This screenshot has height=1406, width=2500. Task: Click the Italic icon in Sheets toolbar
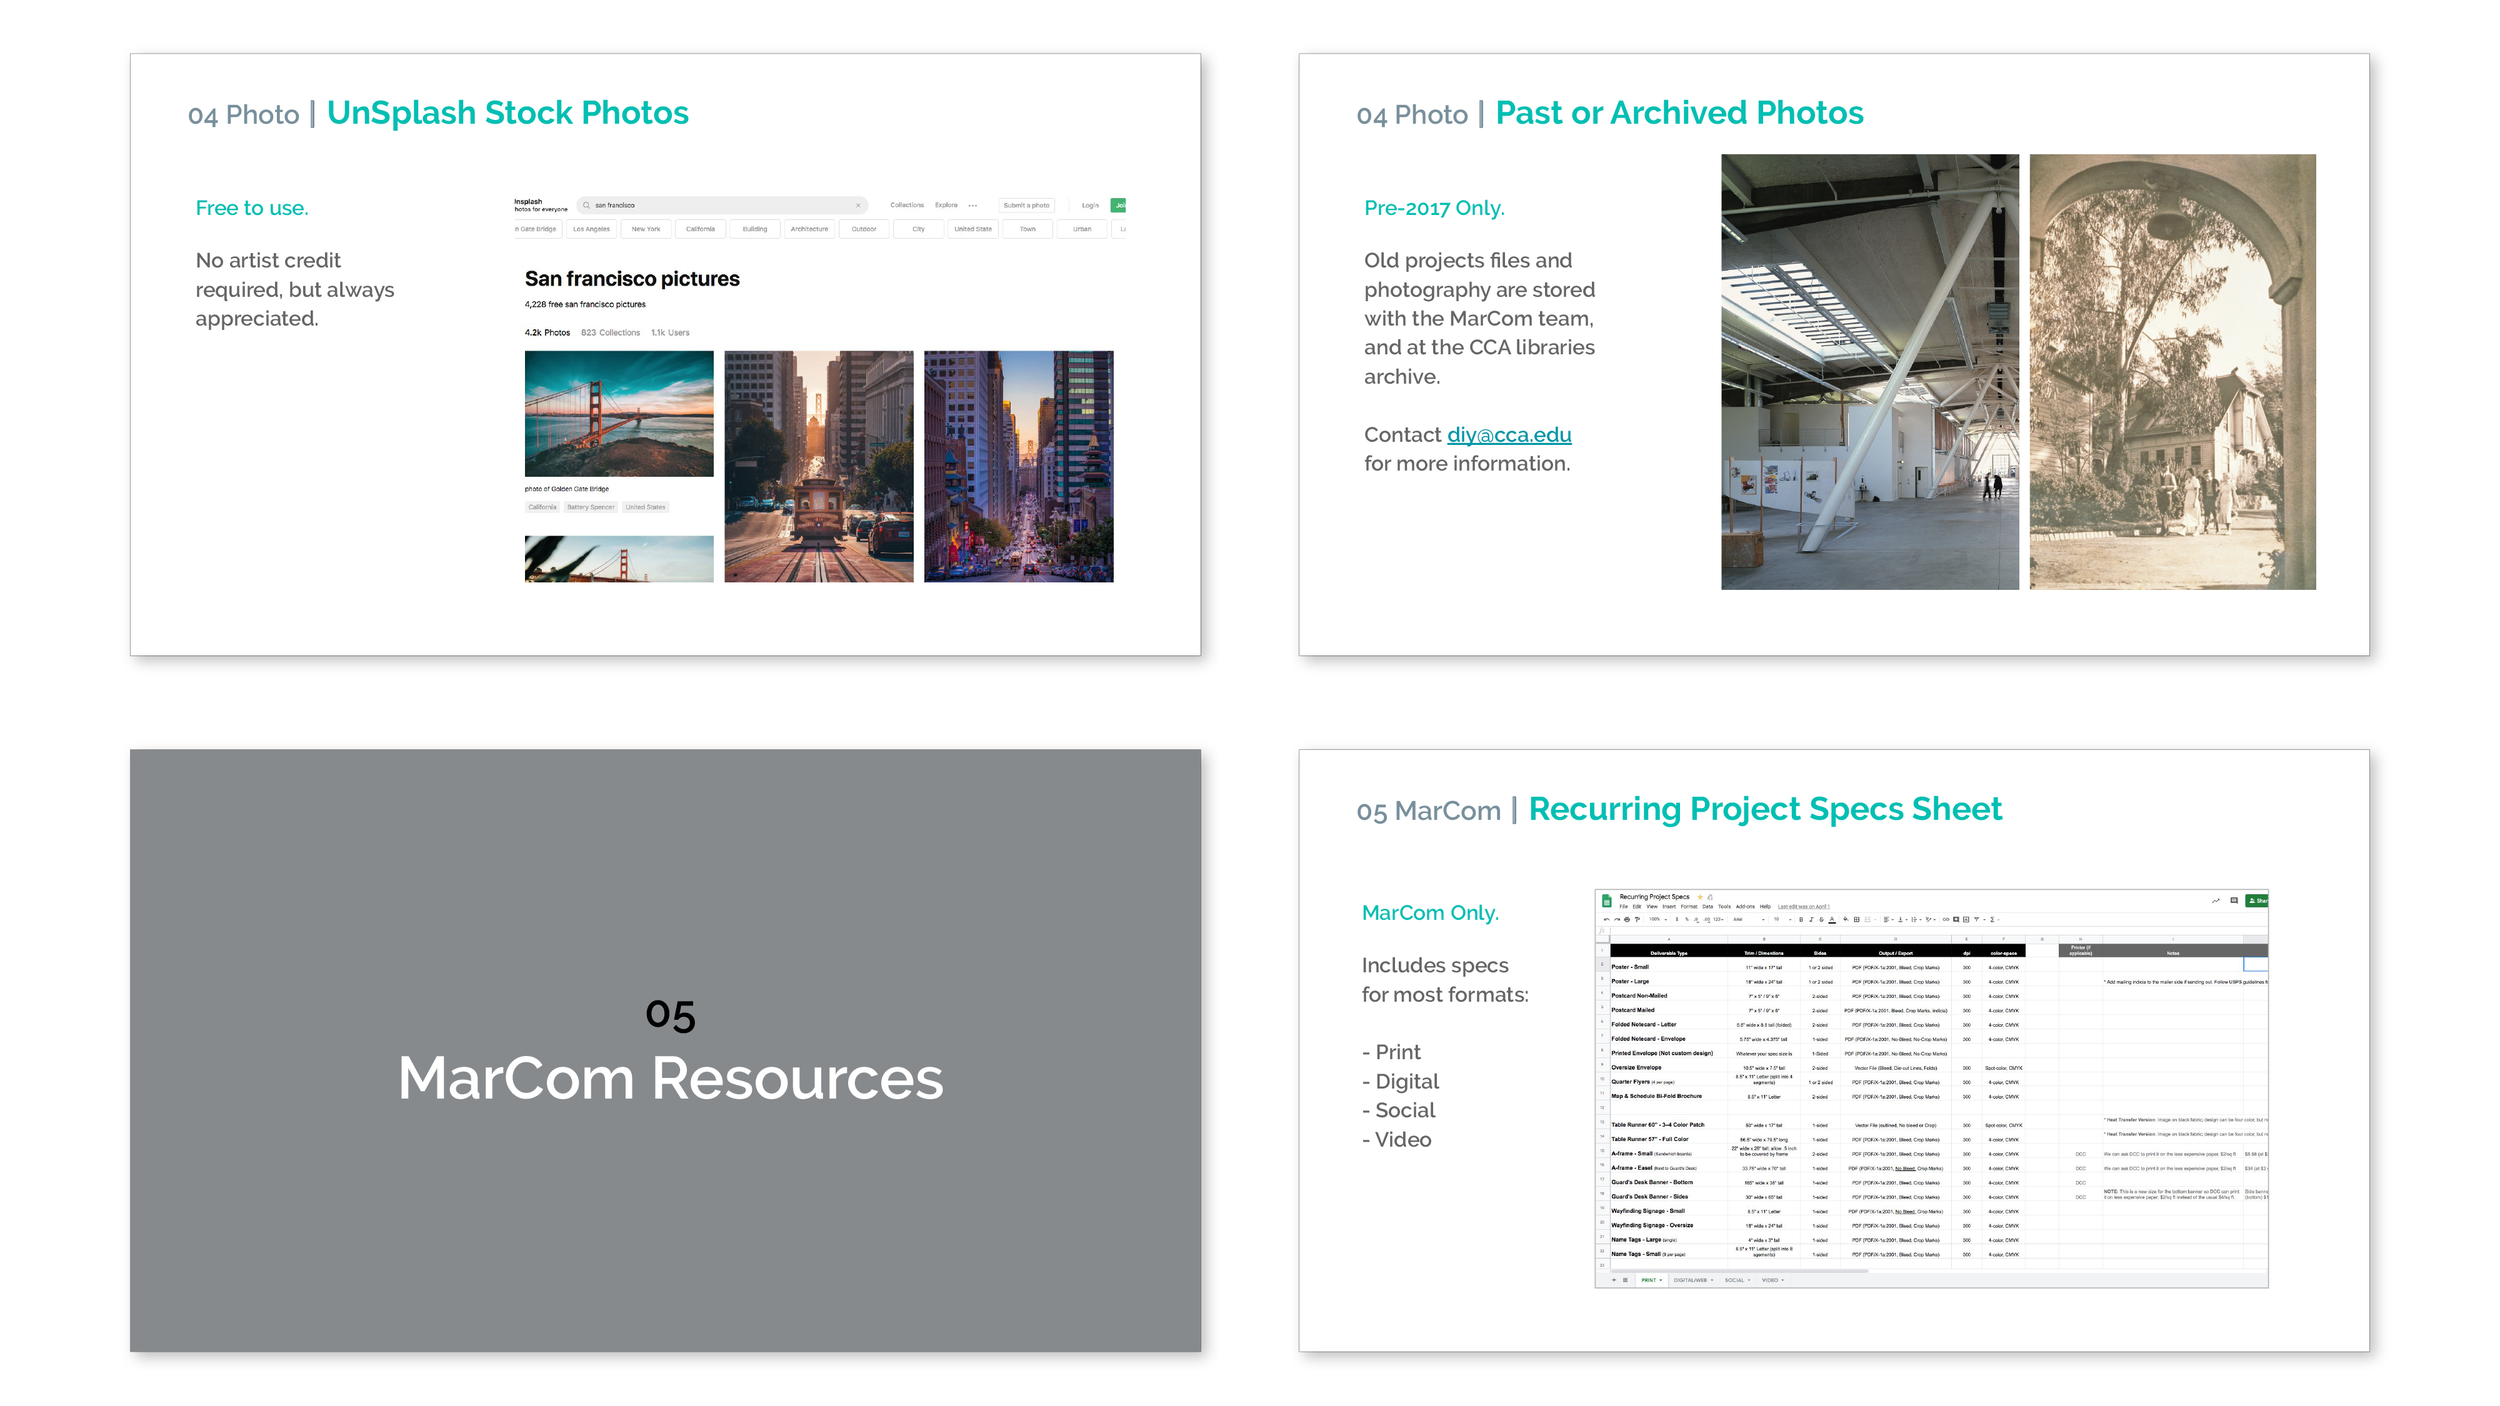pyautogui.click(x=1811, y=919)
